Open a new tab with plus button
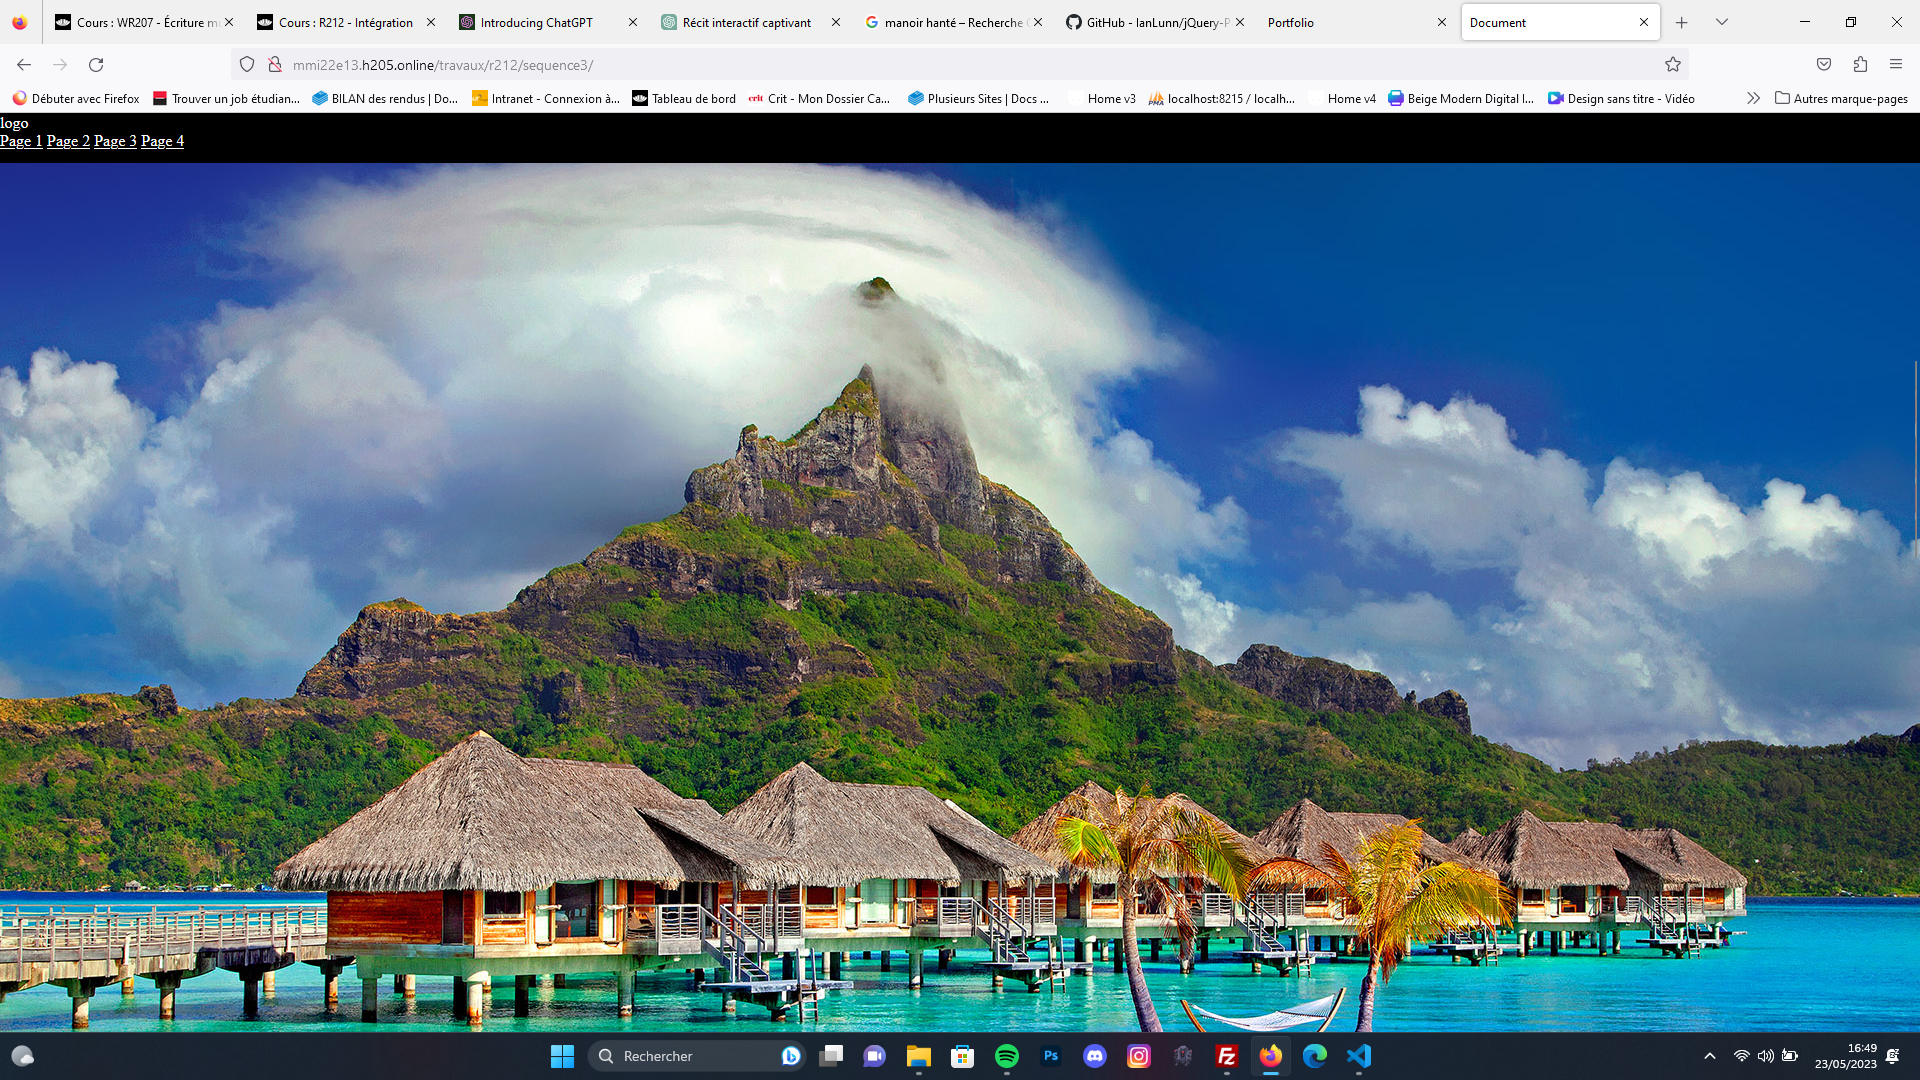Viewport: 1920px width, 1080px height. (1682, 22)
